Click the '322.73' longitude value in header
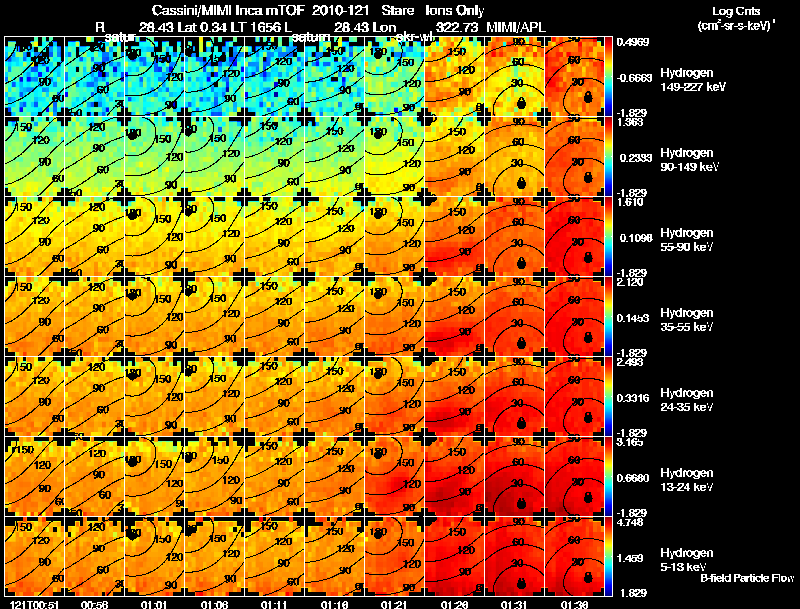The width and height of the screenshot is (800, 609). click(x=457, y=27)
